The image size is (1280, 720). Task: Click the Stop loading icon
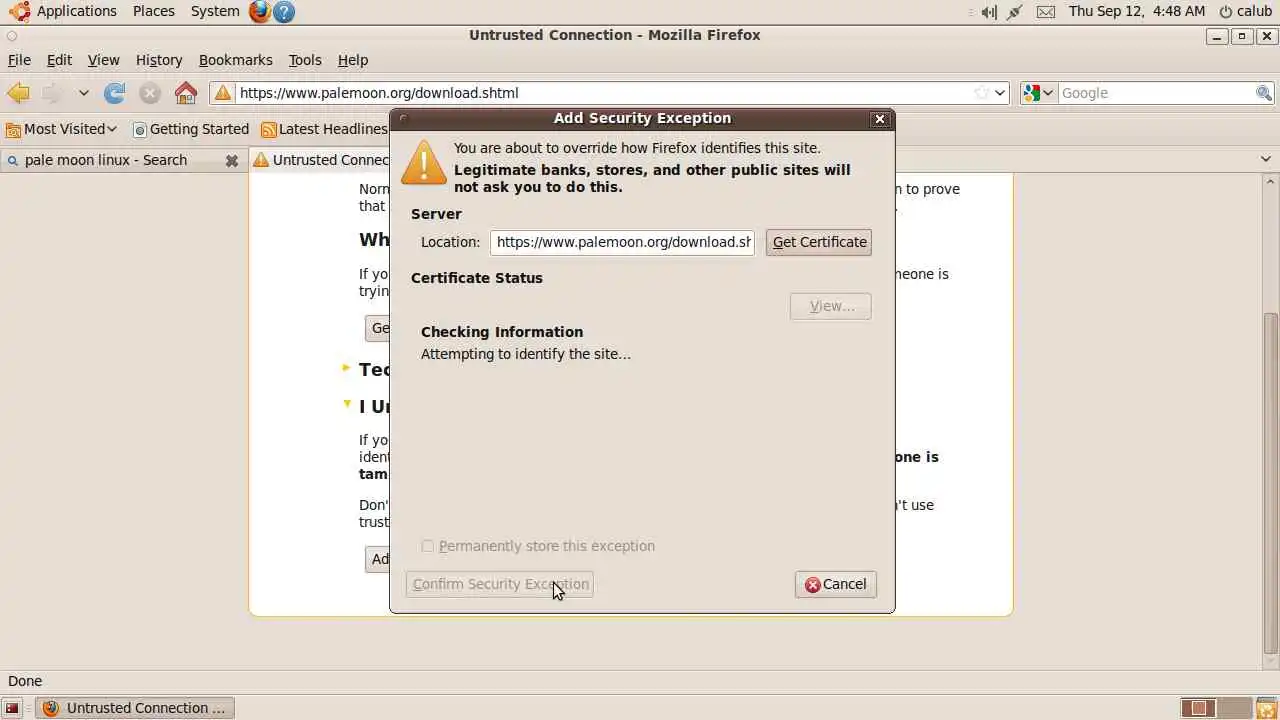click(x=150, y=93)
